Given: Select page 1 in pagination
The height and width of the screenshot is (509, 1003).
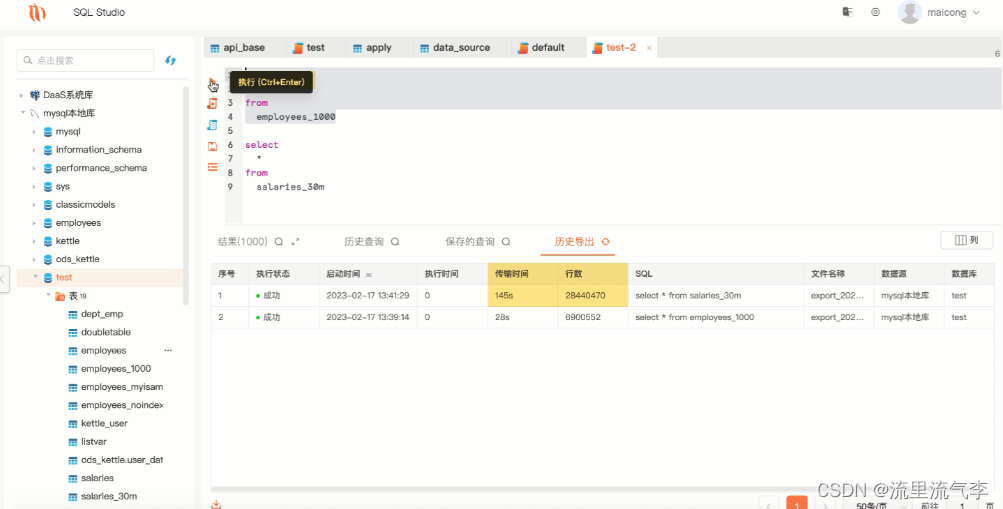Looking at the screenshot, I should 796,504.
